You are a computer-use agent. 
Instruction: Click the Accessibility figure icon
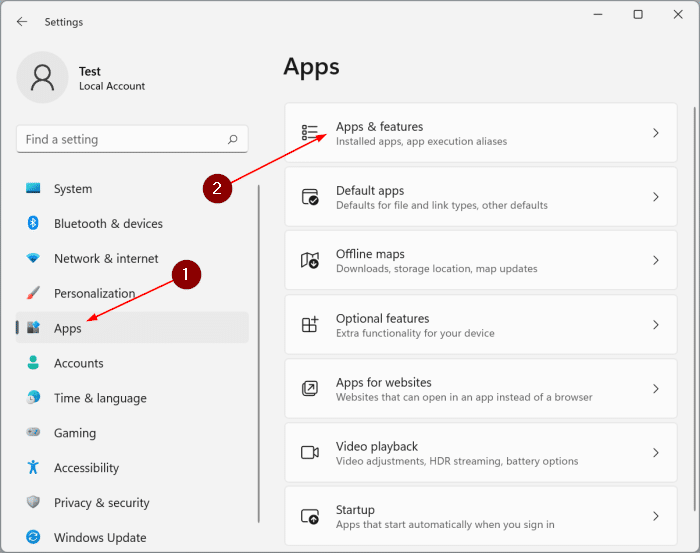(x=33, y=467)
